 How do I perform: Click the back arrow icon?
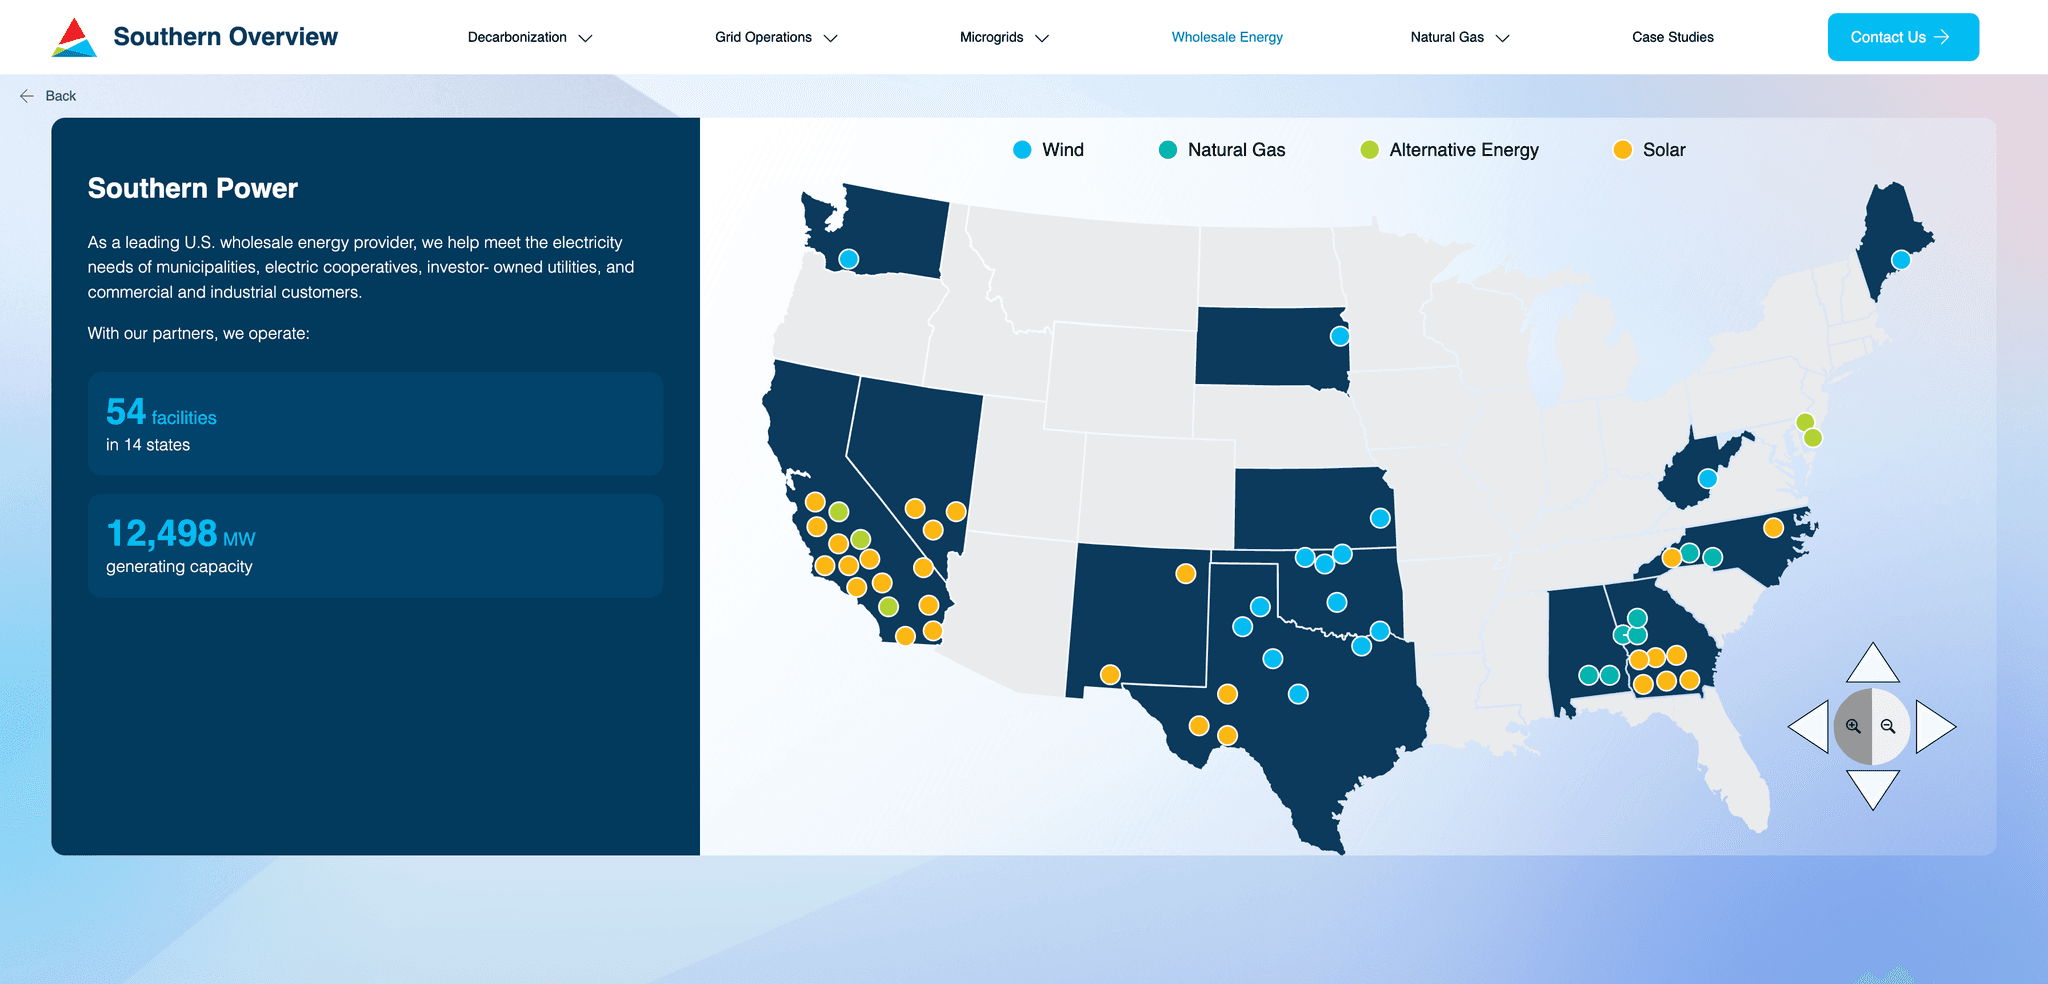point(27,96)
